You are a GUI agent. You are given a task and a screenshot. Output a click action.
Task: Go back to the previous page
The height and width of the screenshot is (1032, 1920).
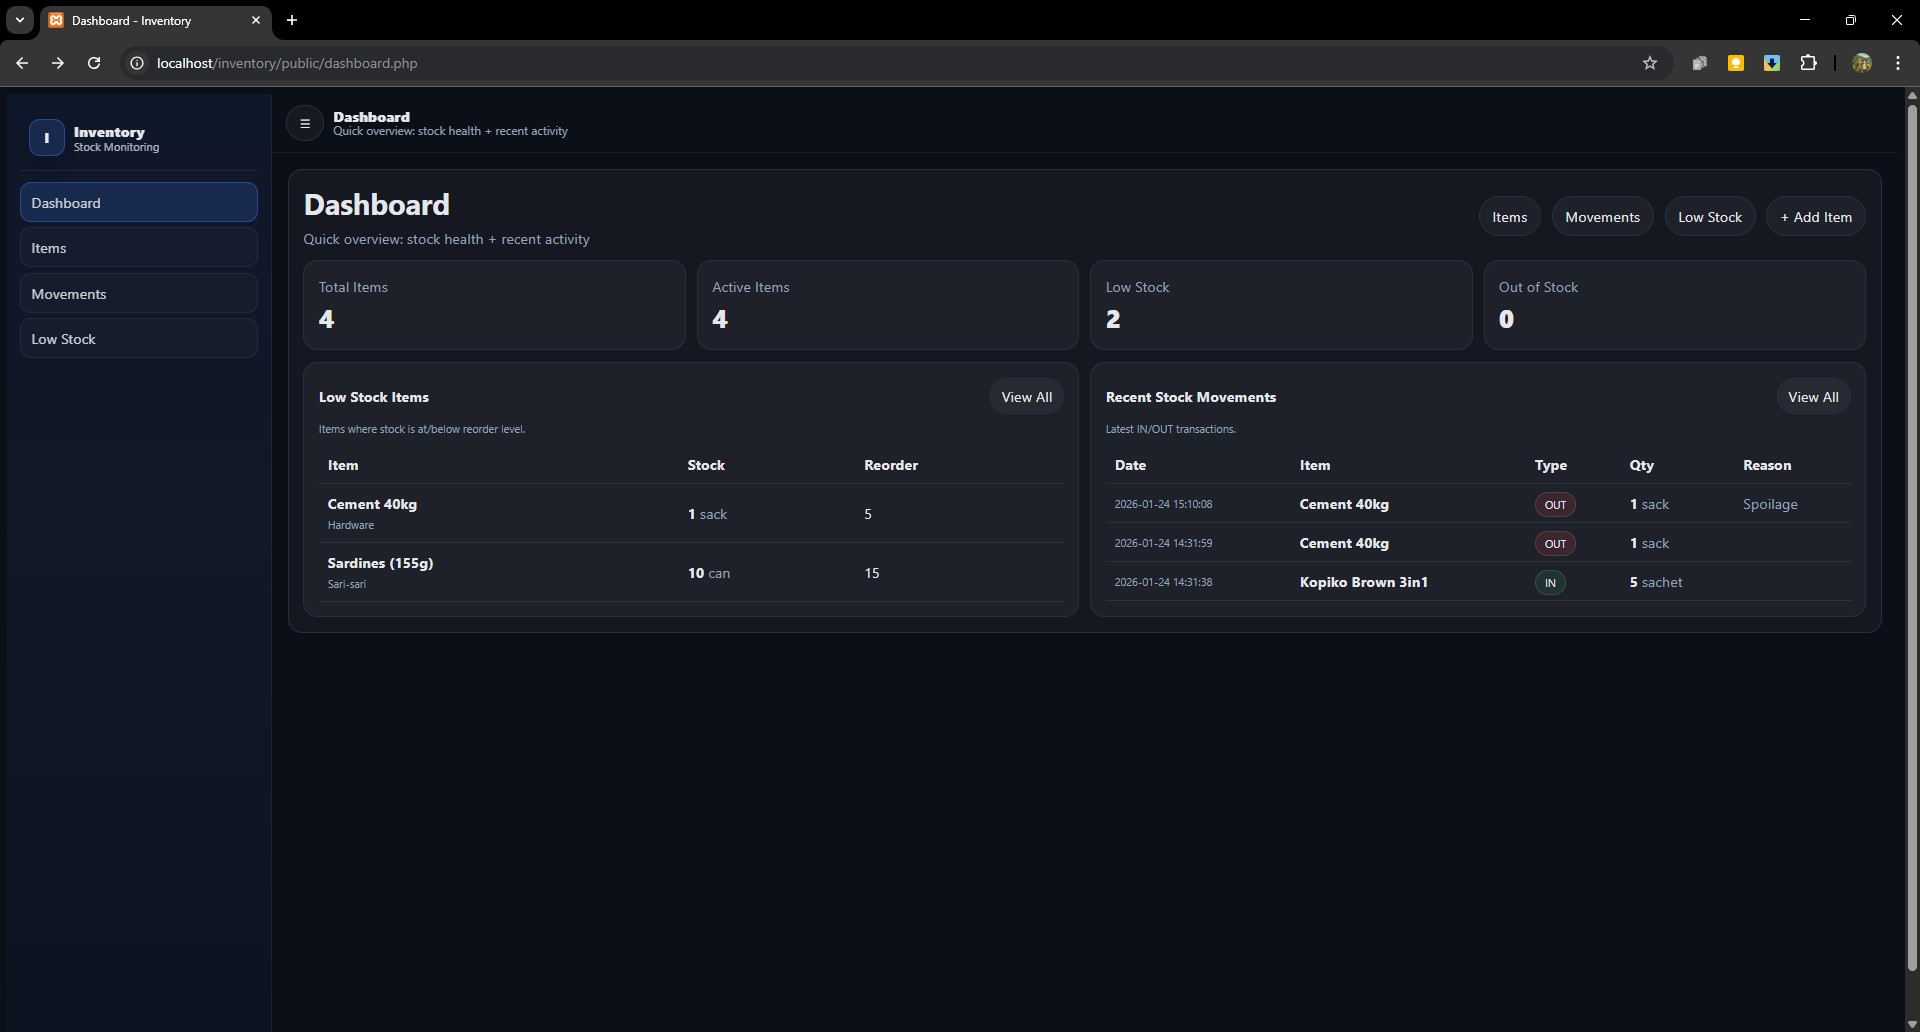pyautogui.click(x=22, y=63)
